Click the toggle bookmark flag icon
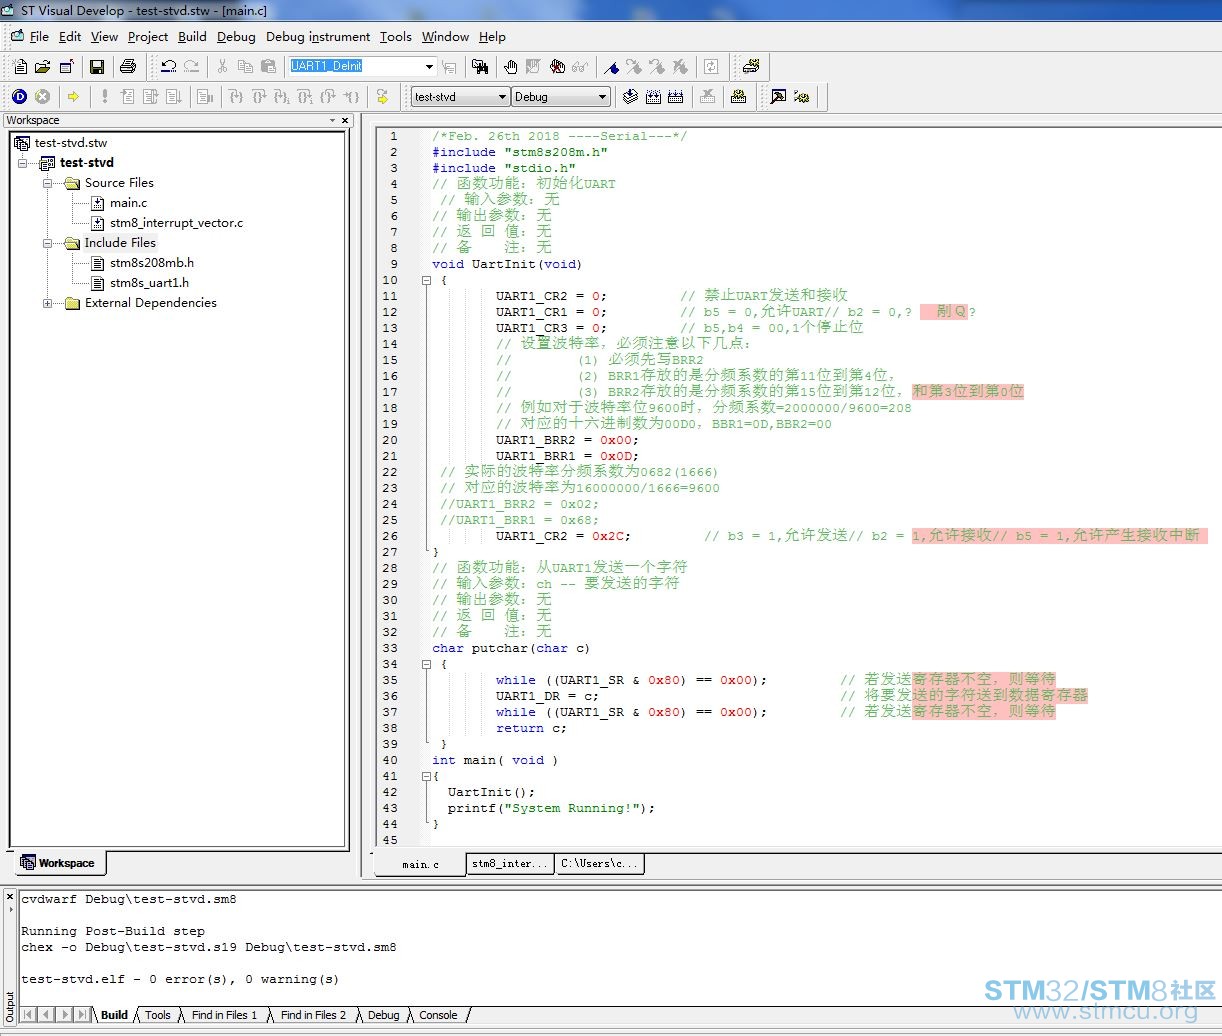1222x1036 pixels. (610, 67)
